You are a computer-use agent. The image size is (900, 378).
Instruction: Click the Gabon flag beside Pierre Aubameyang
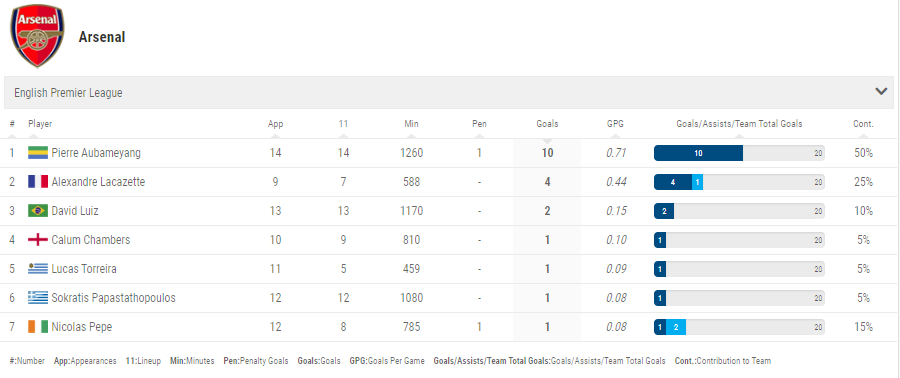pos(38,153)
